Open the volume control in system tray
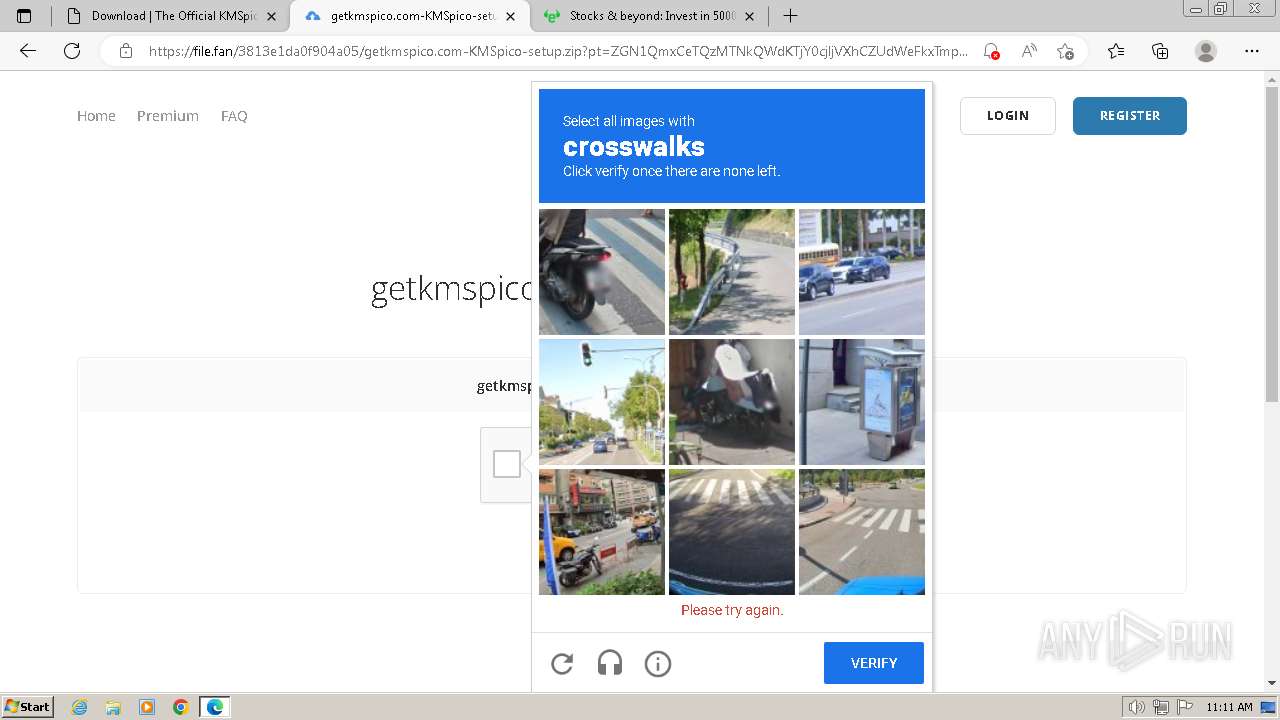The image size is (1280, 720). click(x=1137, y=707)
